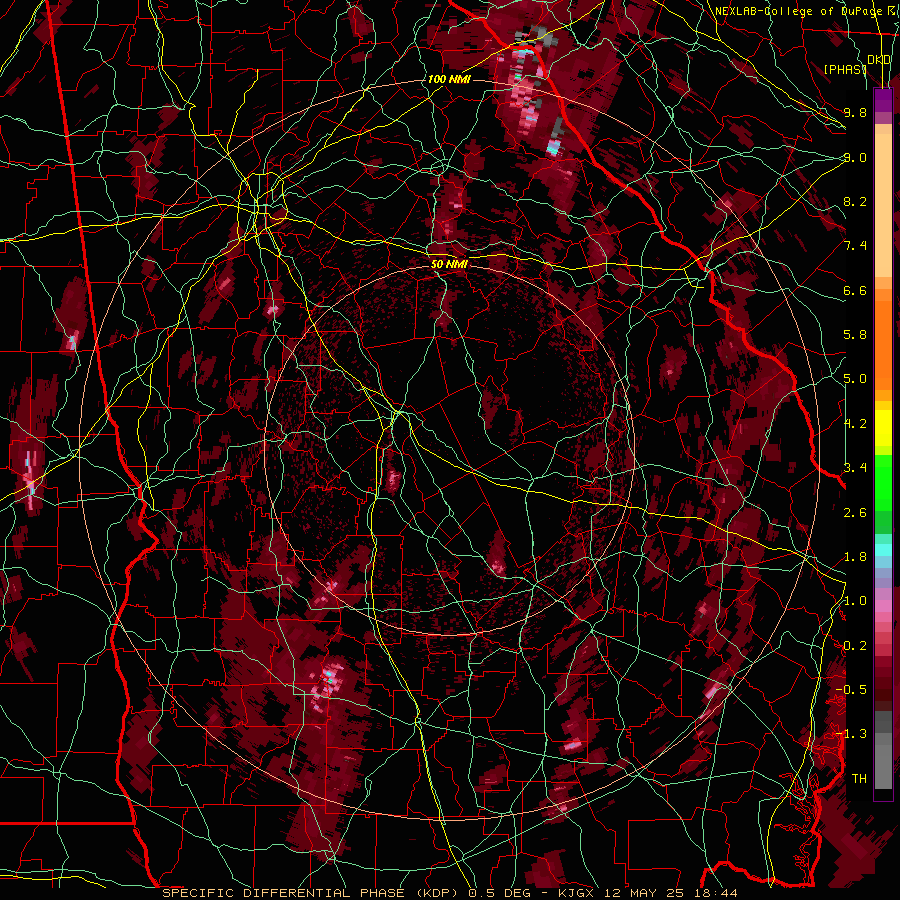
Task: Click the "100 NMI" range ring label
Action: coord(449,79)
